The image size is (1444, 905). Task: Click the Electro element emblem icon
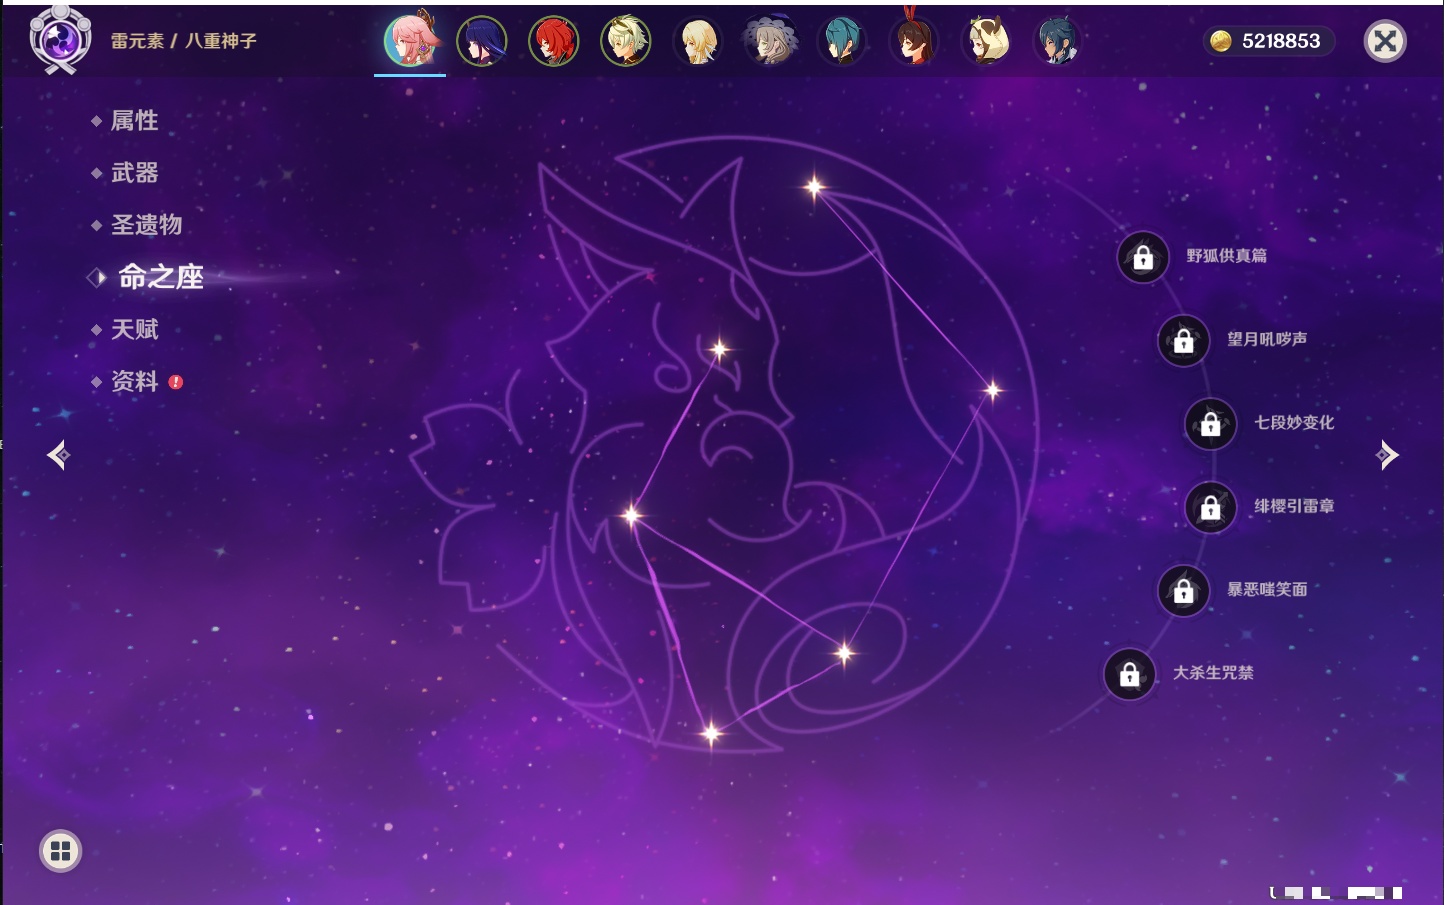[x=60, y=40]
